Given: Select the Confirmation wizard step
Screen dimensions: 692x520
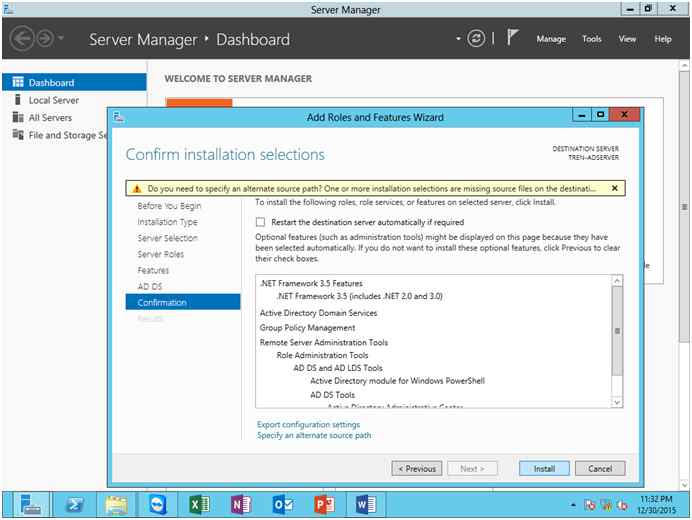Looking at the screenshot, I should click(x=183, y=302).
